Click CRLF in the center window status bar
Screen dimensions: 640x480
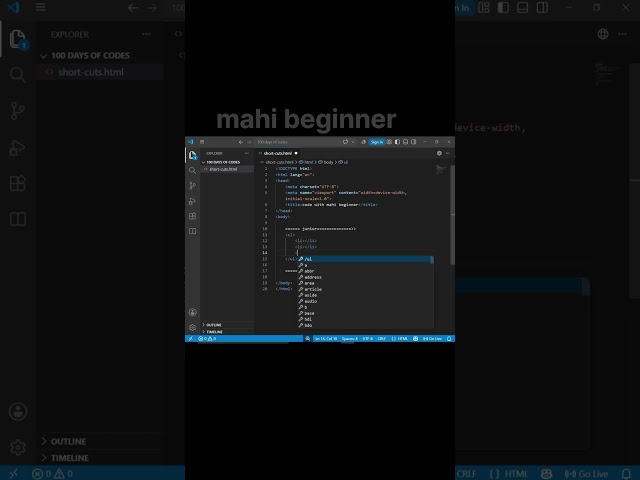click(x=382, y=339)
